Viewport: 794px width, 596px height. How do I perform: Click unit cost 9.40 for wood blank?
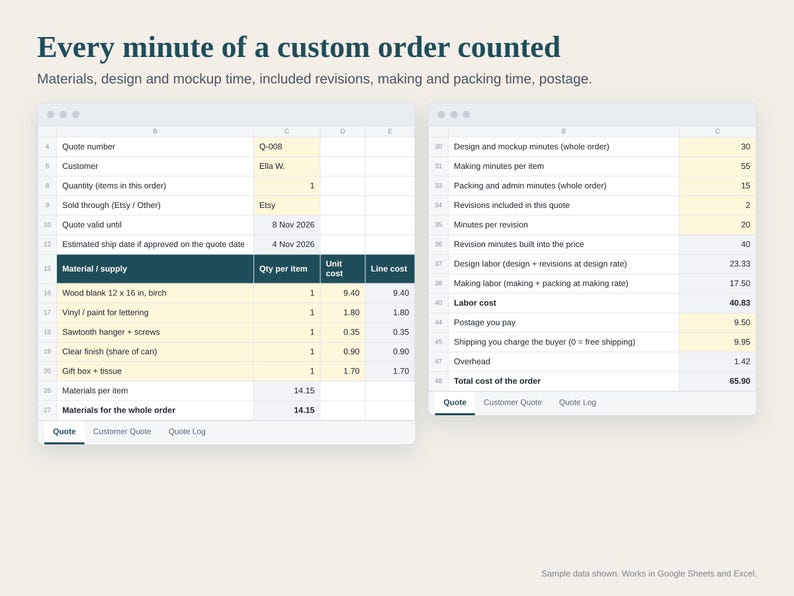[343, 293]
